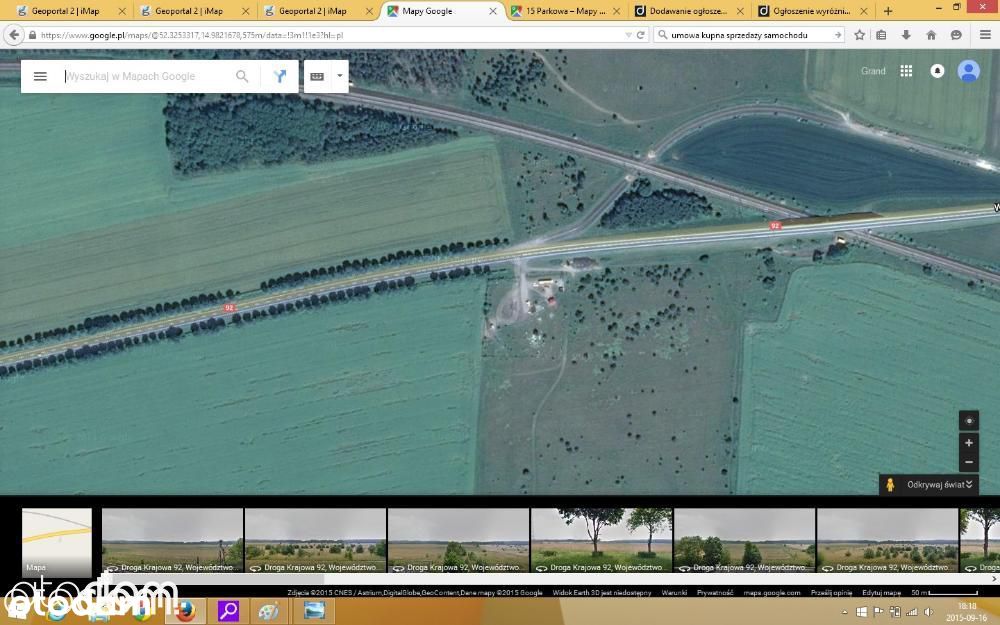Open the Firefox Hello chat smiley icon
Viewport: 1000px width, 625px height.
point(956,35)
